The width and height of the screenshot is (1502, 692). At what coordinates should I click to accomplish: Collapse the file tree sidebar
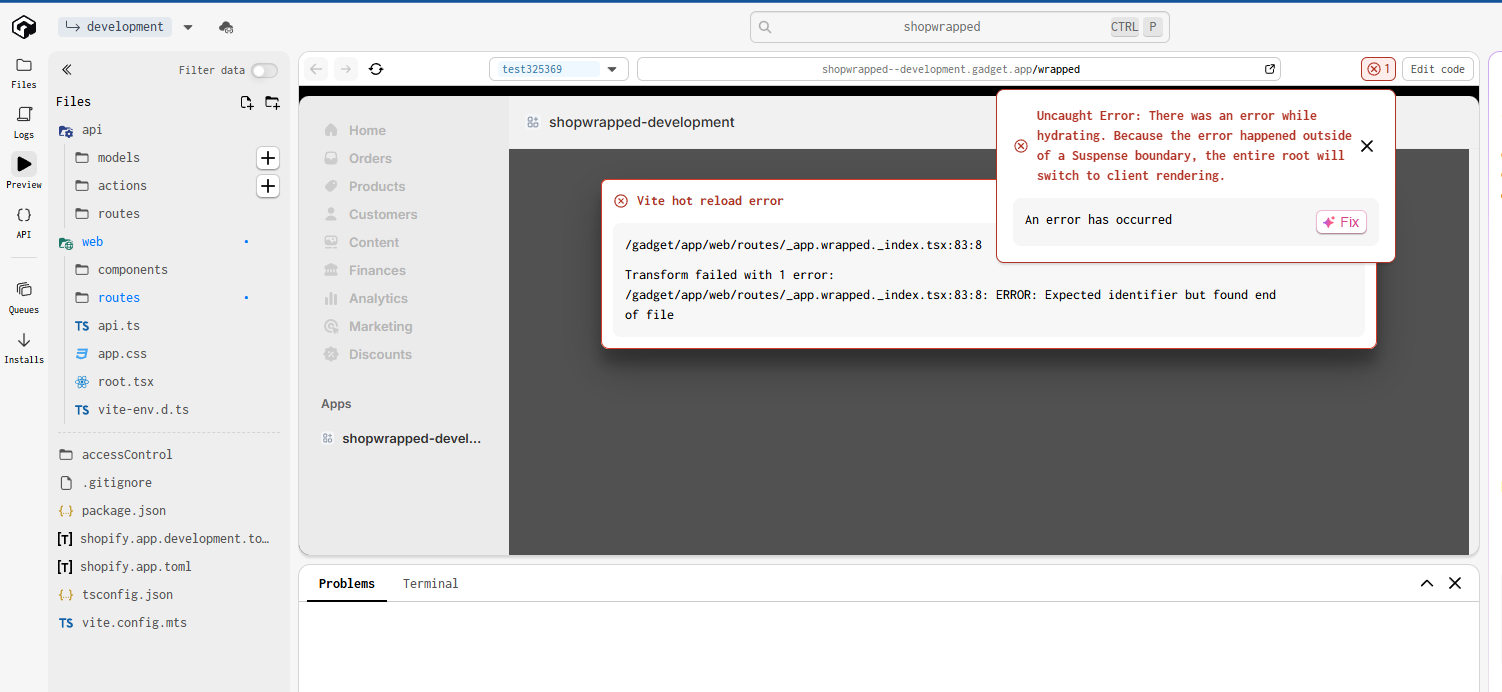pyautogui.click(x=67, y=70)
